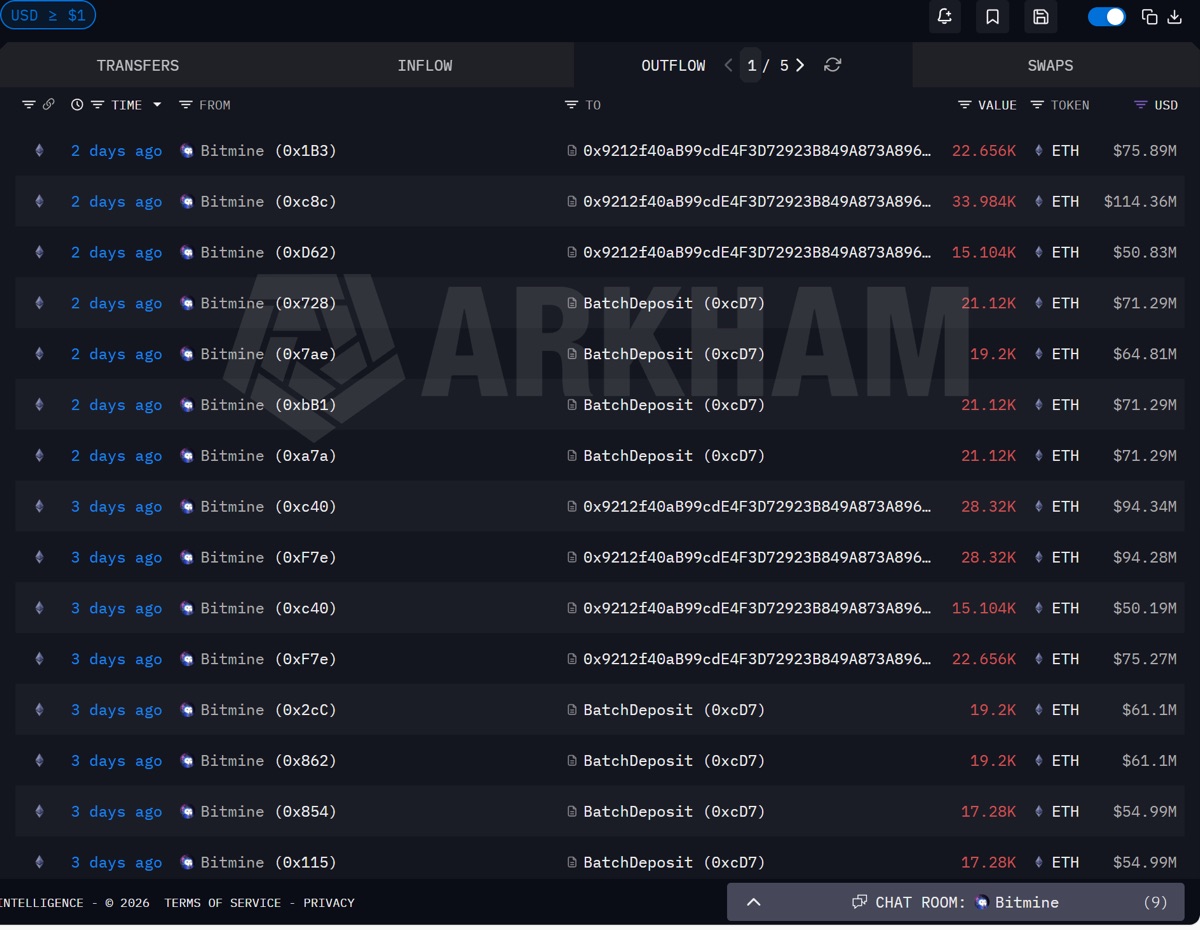This screenshot has width=1200, height=930.
Task: Refresh the outflow list with reload icon
Action: tap(832, 65)
